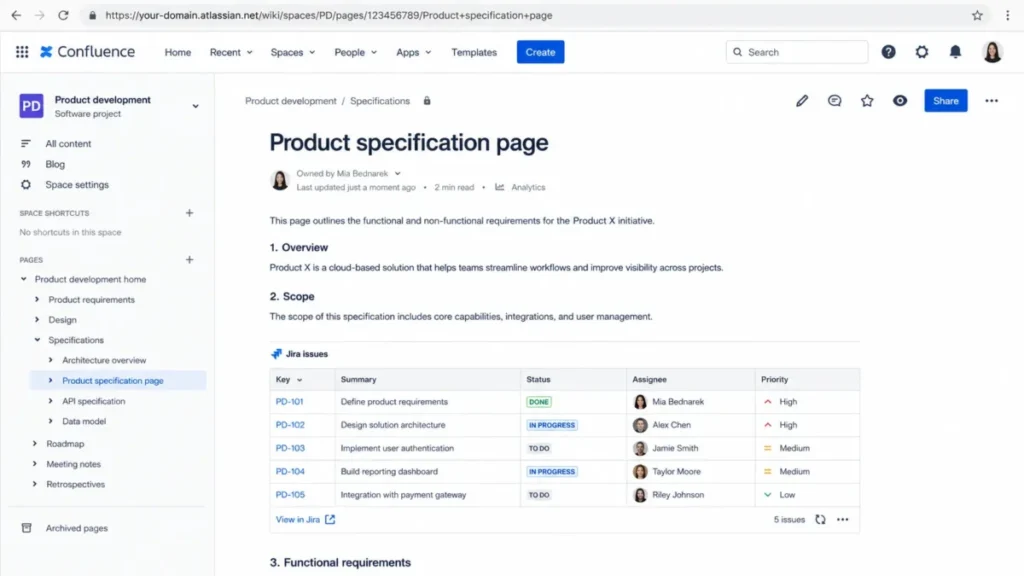Collapse the Product development home tree
This screenshot has width=1024, height=576.
(24, 279)
